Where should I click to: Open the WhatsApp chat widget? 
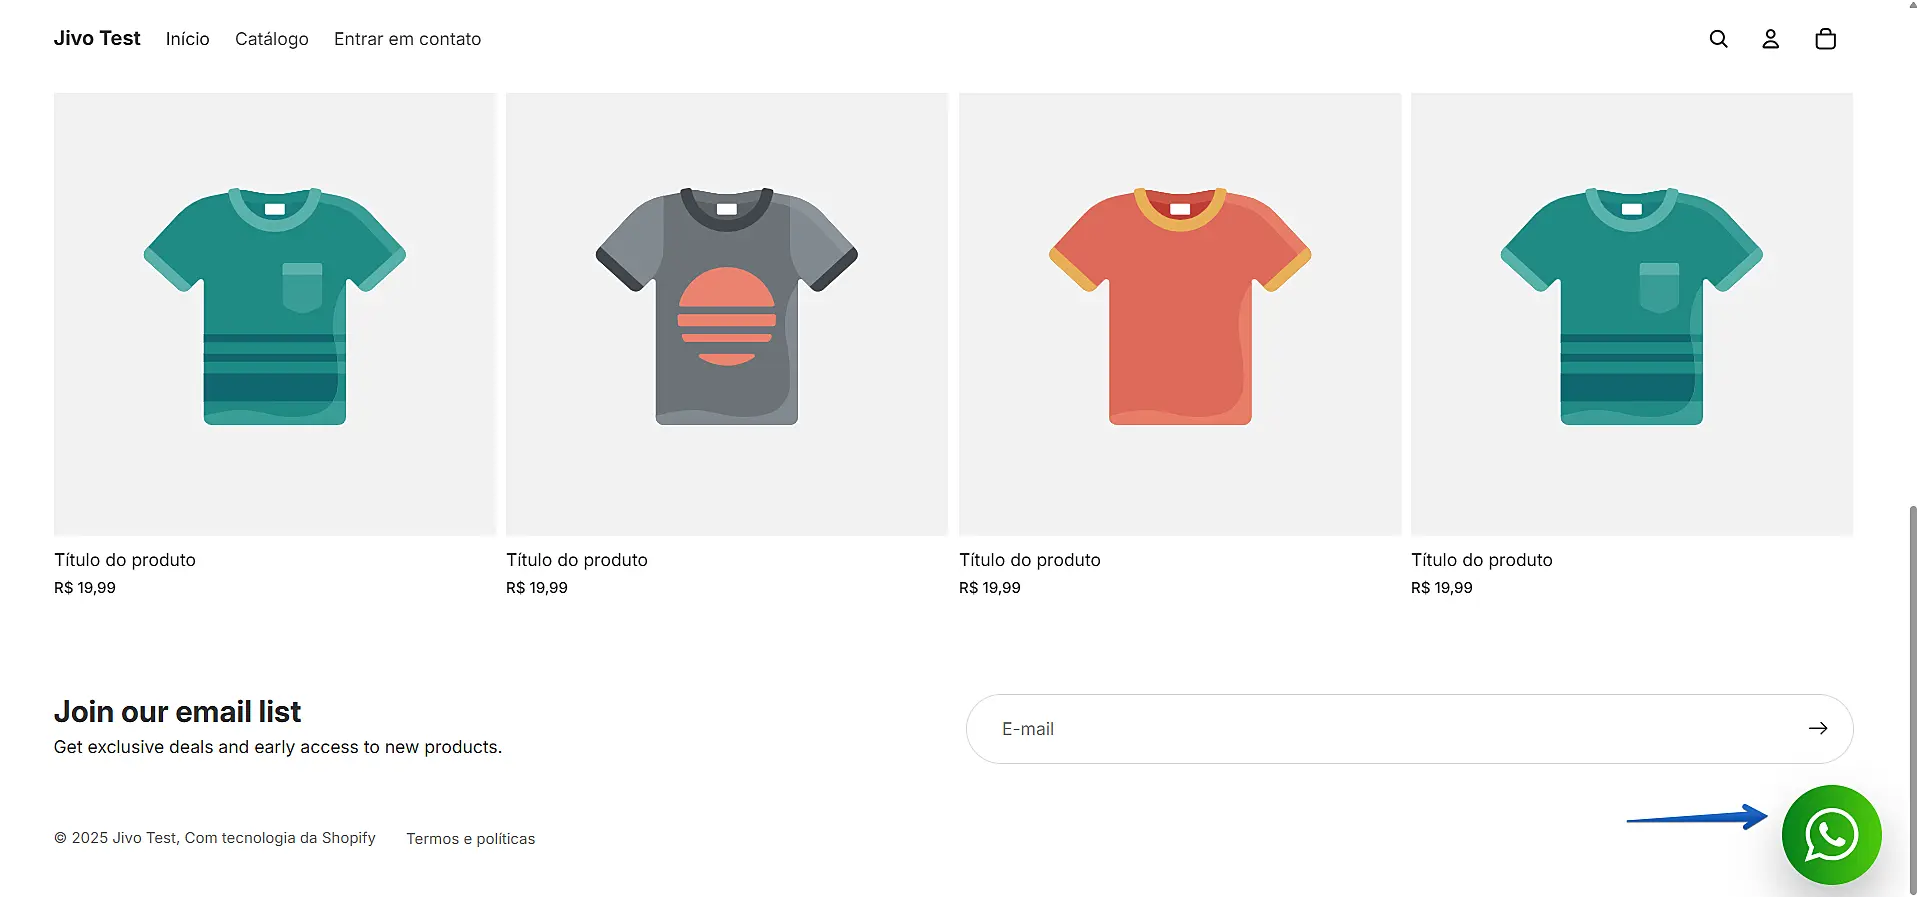click(1831, 835)
